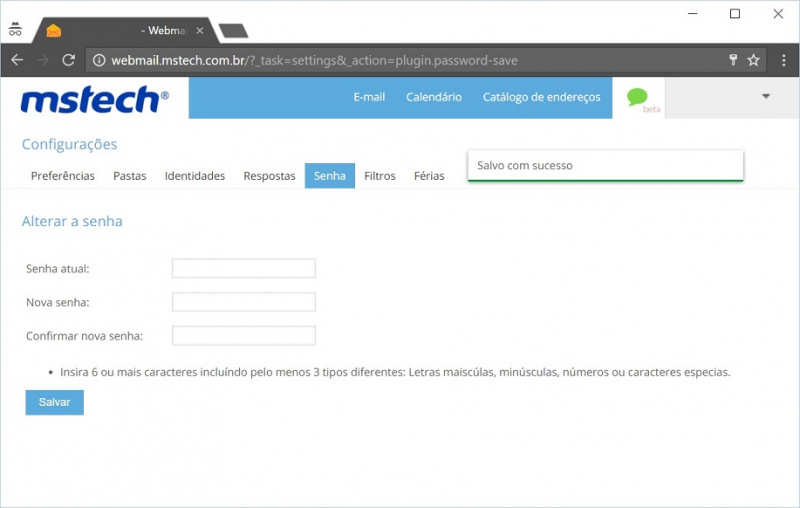Image resolution: width=800 pixels, height=508 pixels.
Task: Select the Senha tab
Action: tap(330, 176)
